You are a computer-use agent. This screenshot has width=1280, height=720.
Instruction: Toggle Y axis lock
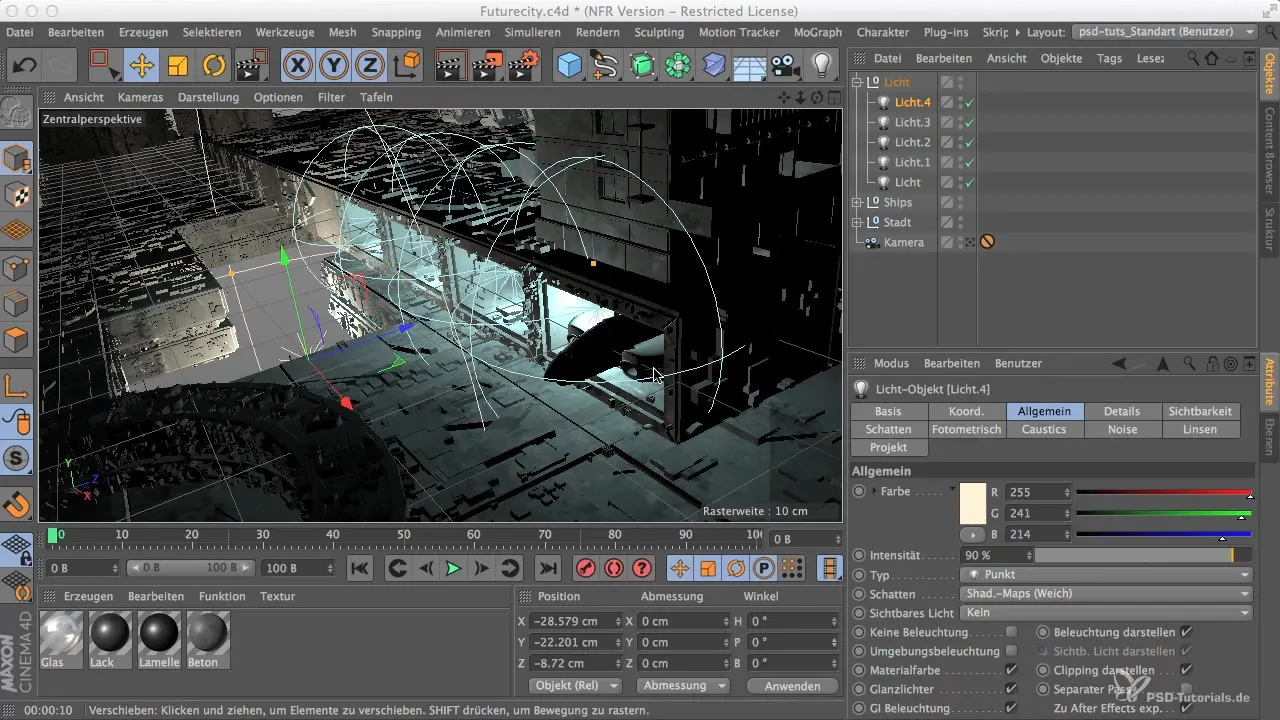333,66
